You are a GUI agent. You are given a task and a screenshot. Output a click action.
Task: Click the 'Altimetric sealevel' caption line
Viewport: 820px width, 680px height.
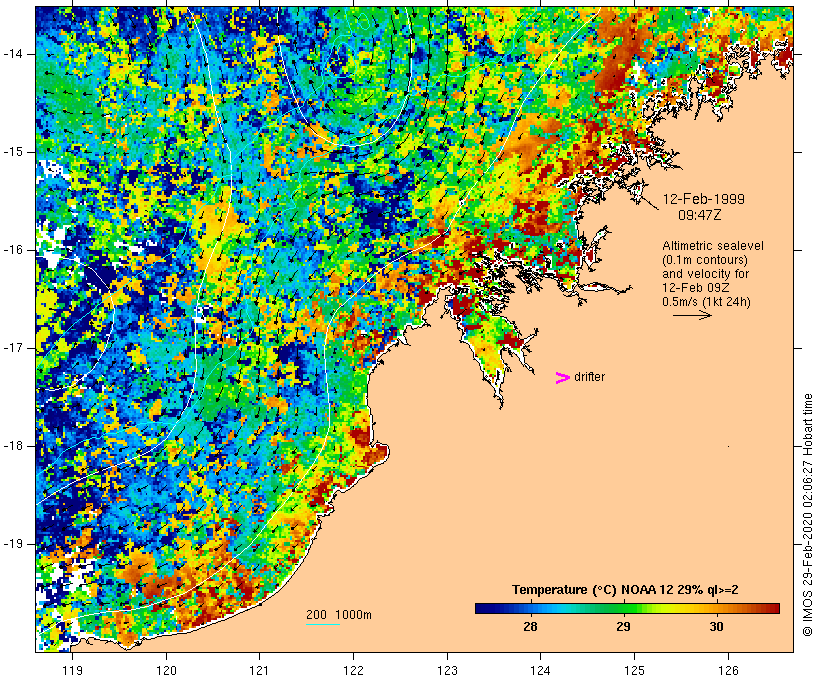[713, 246]
